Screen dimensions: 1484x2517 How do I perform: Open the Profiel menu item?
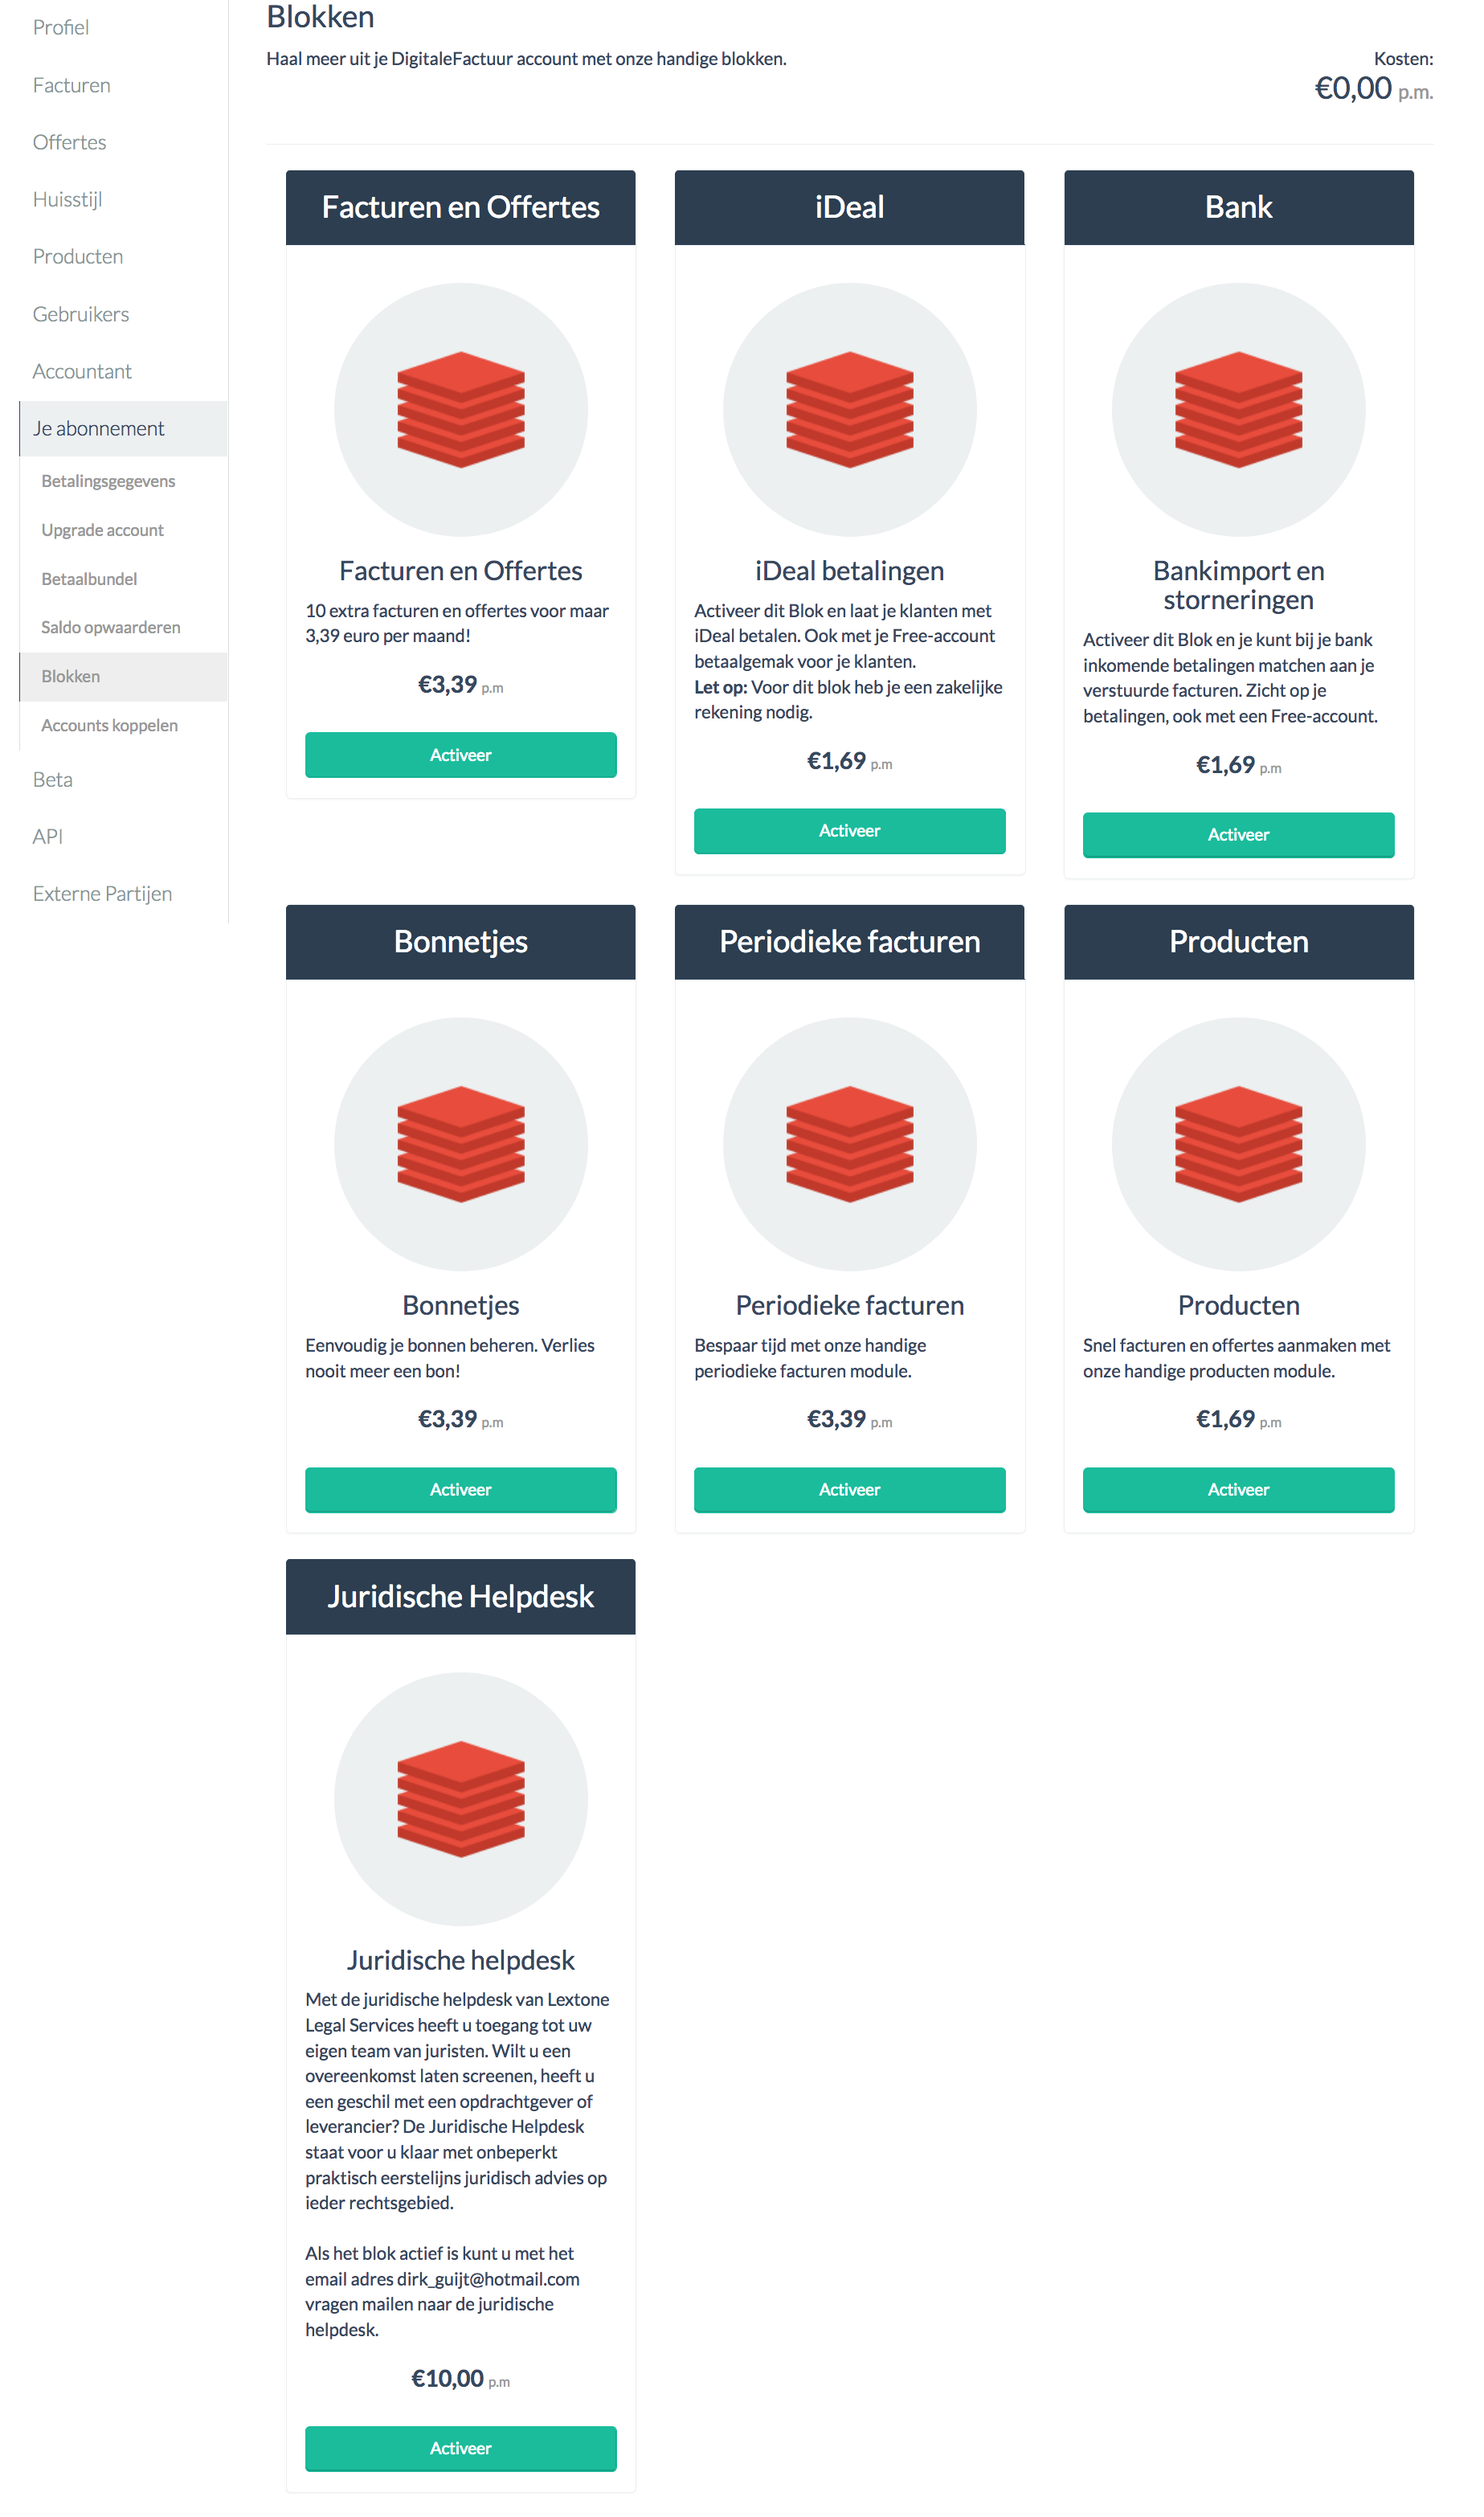pos(61,28)
